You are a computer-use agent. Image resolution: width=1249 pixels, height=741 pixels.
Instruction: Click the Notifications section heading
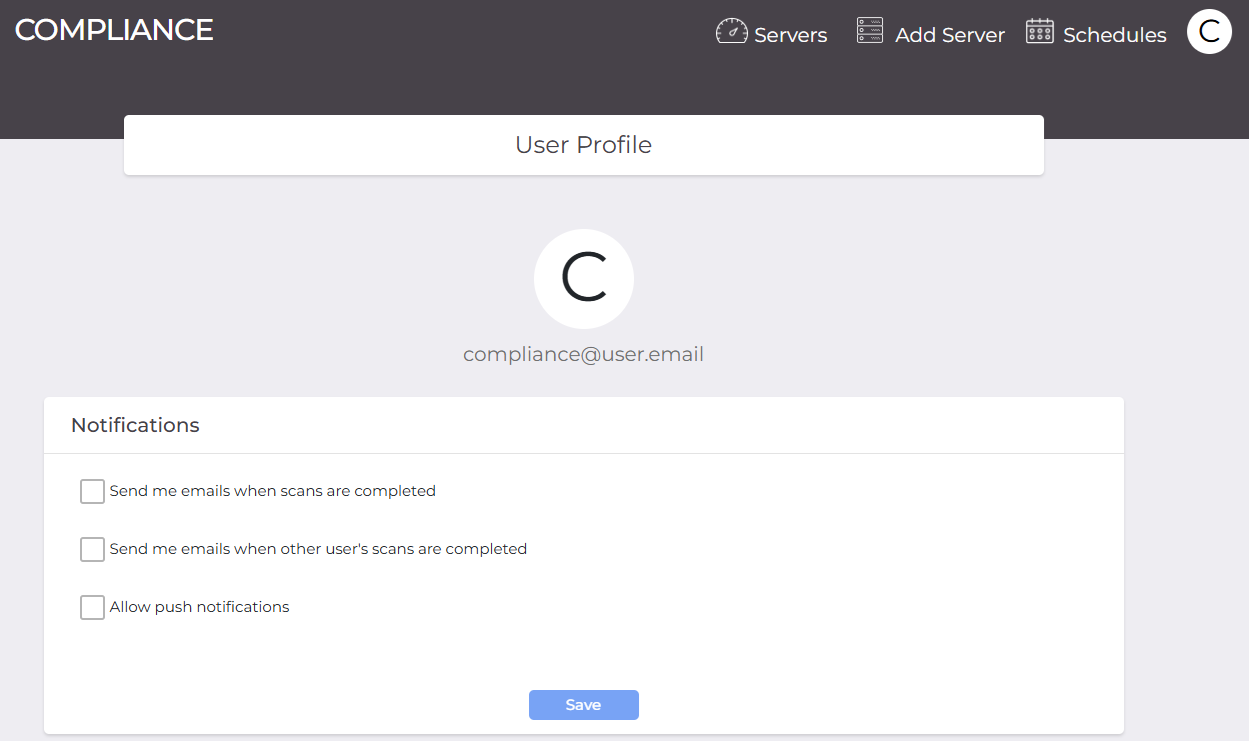click(135, 425)
